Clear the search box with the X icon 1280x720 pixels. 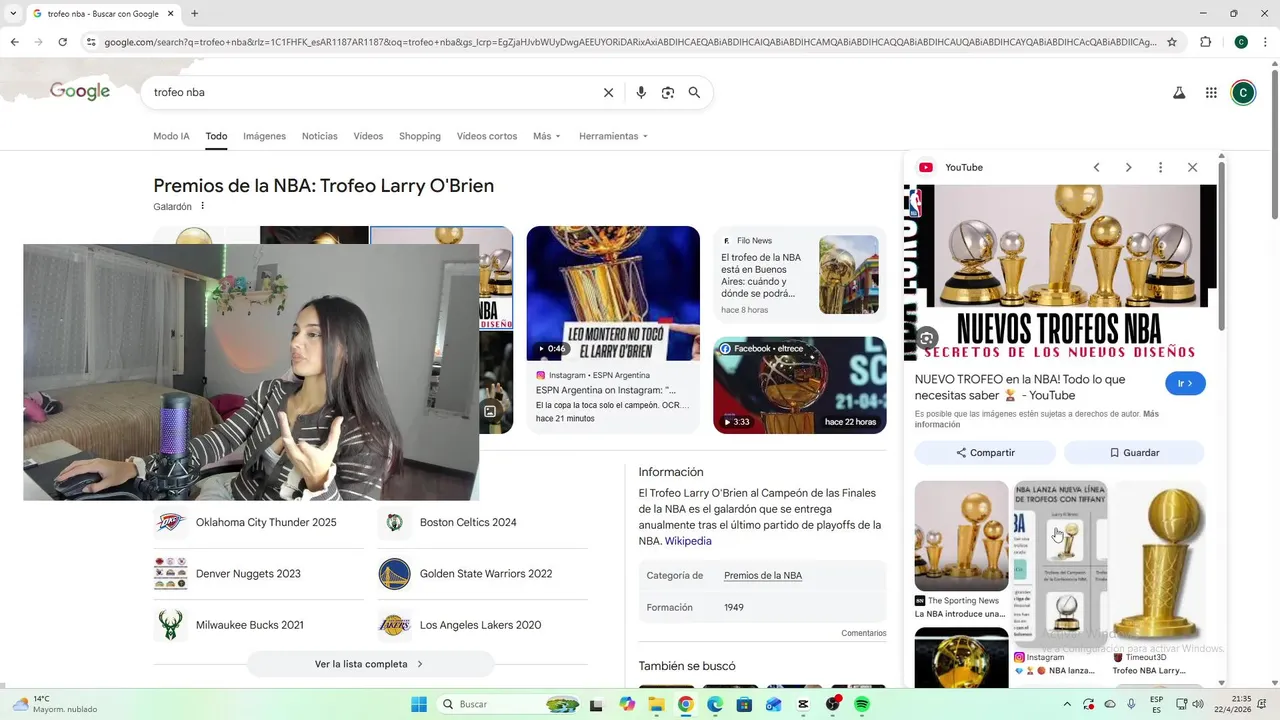[x=608, y=92]
